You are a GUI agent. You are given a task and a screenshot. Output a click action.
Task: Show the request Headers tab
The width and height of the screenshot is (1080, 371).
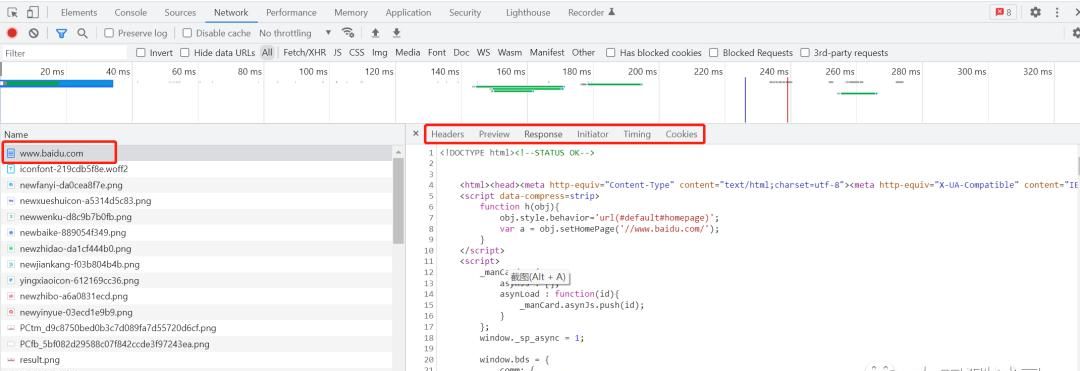(x=448, y=134)
